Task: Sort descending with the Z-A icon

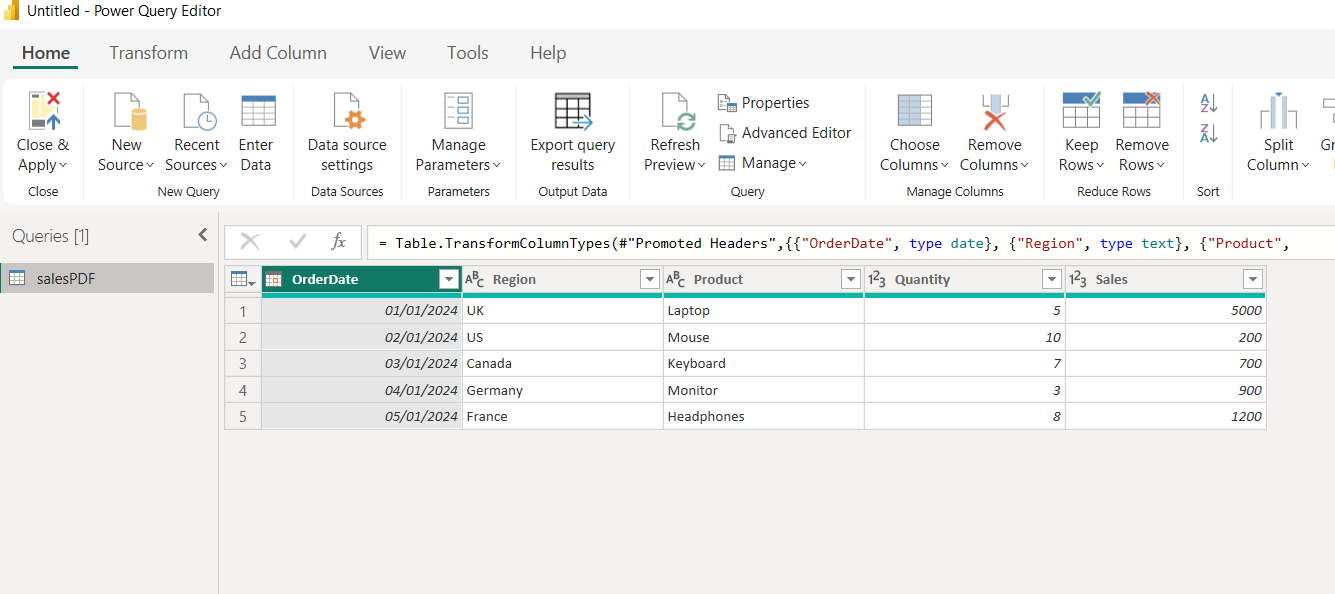Action: tap(1208, 133)
